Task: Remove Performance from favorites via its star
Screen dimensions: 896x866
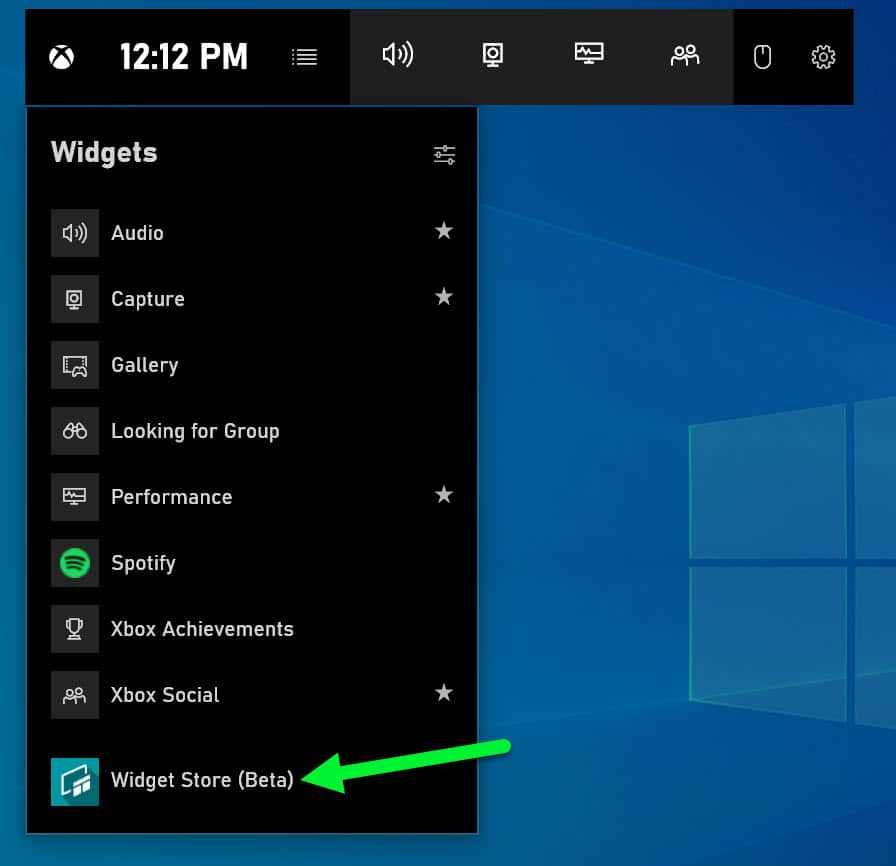Action: (444, 495)
